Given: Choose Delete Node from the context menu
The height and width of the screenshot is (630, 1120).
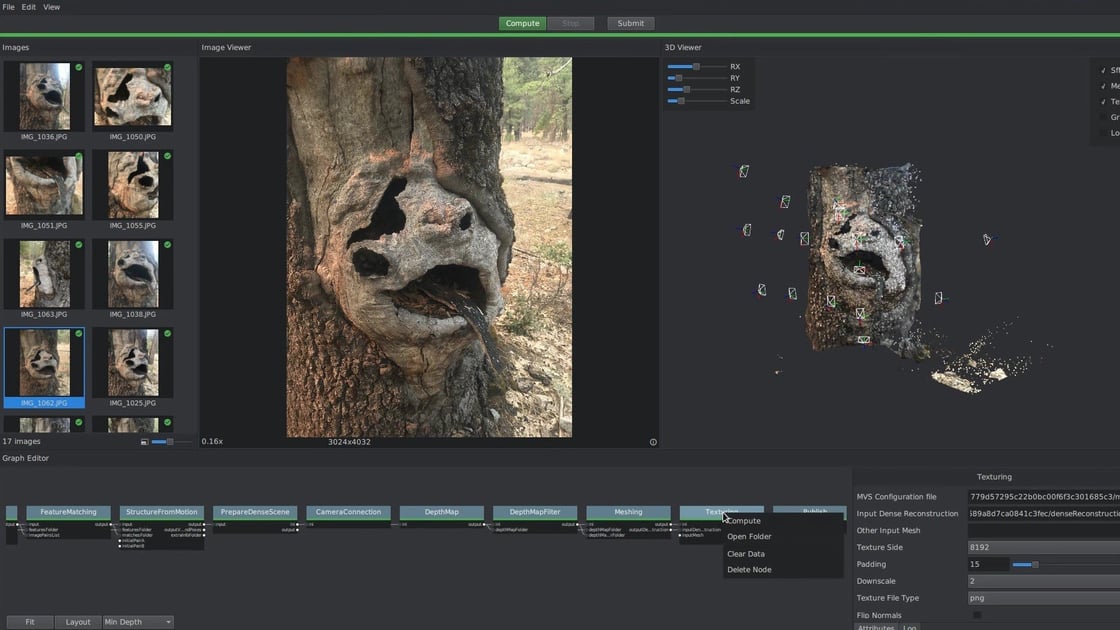Looking at the screenshot, I should click(748, 569).
